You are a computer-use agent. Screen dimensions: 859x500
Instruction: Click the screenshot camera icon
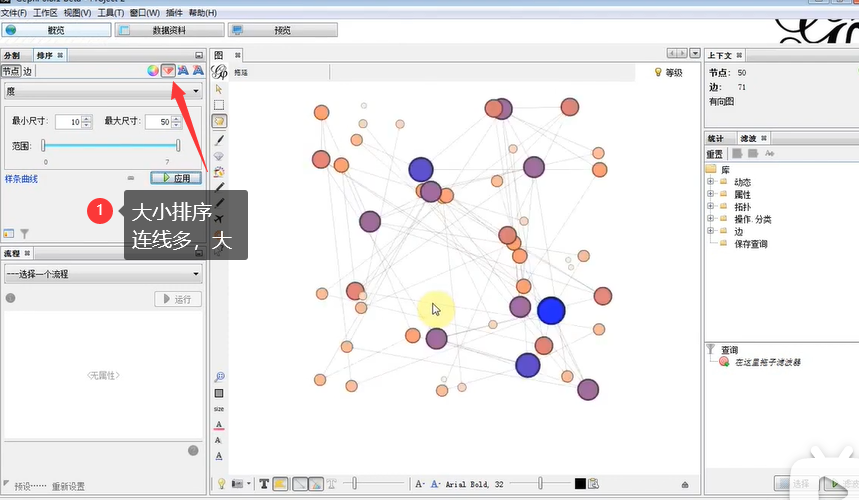pos(237,484)
